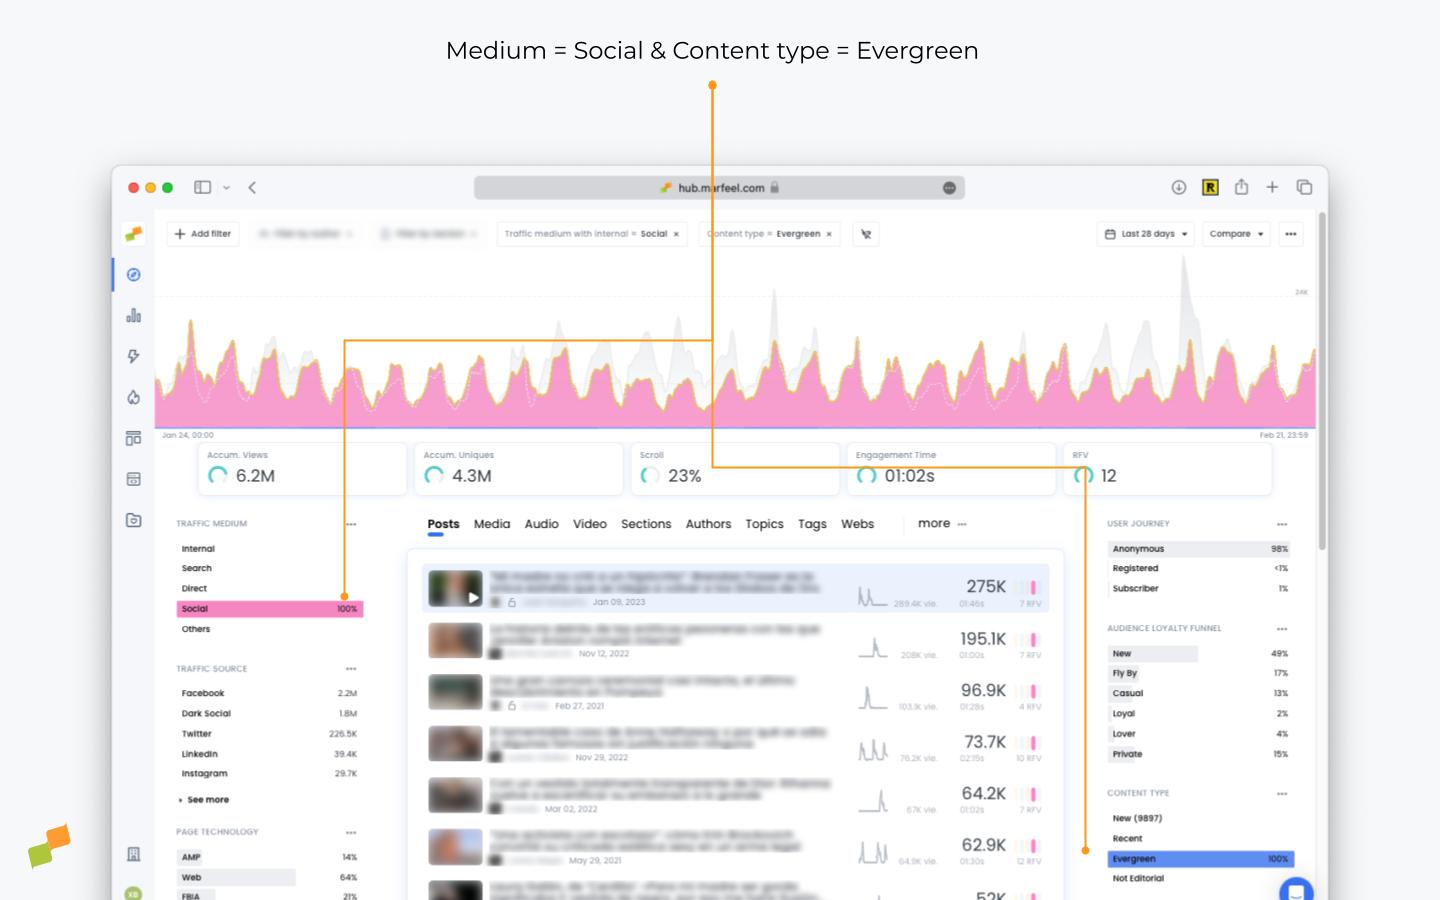Viewport: 1440px width, 900px height.
Task: Open the bar chart analytics icon in sidebar
Action: (x=133, y=315)
